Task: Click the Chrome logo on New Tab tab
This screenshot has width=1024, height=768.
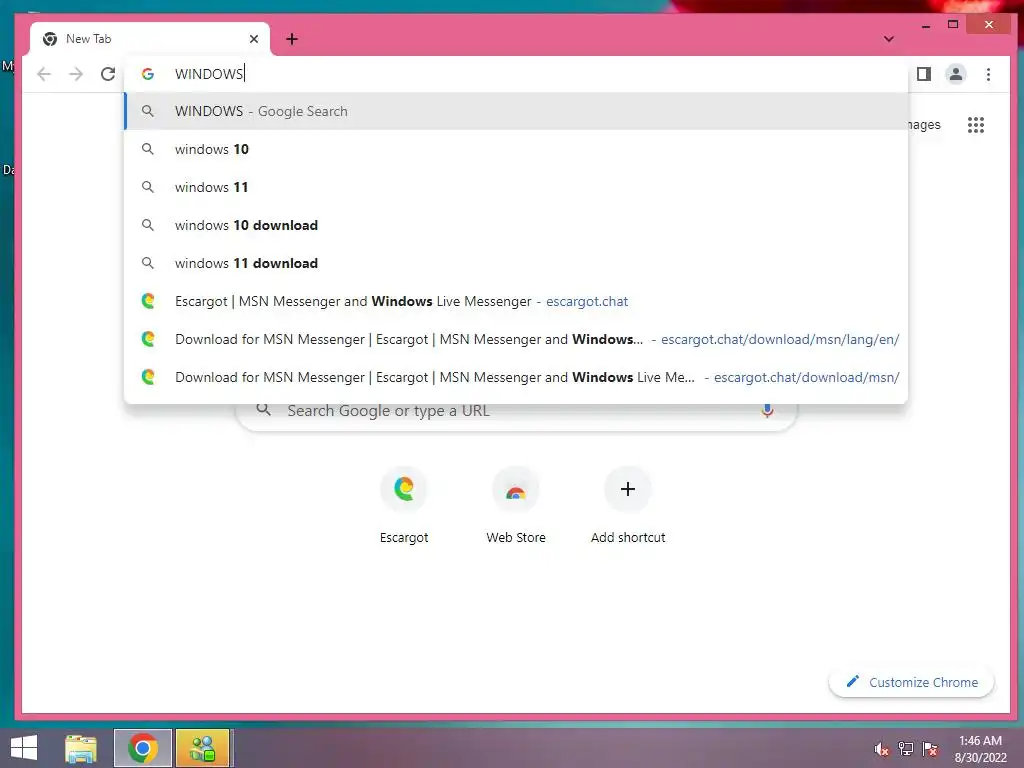Action: pos(50,39)
